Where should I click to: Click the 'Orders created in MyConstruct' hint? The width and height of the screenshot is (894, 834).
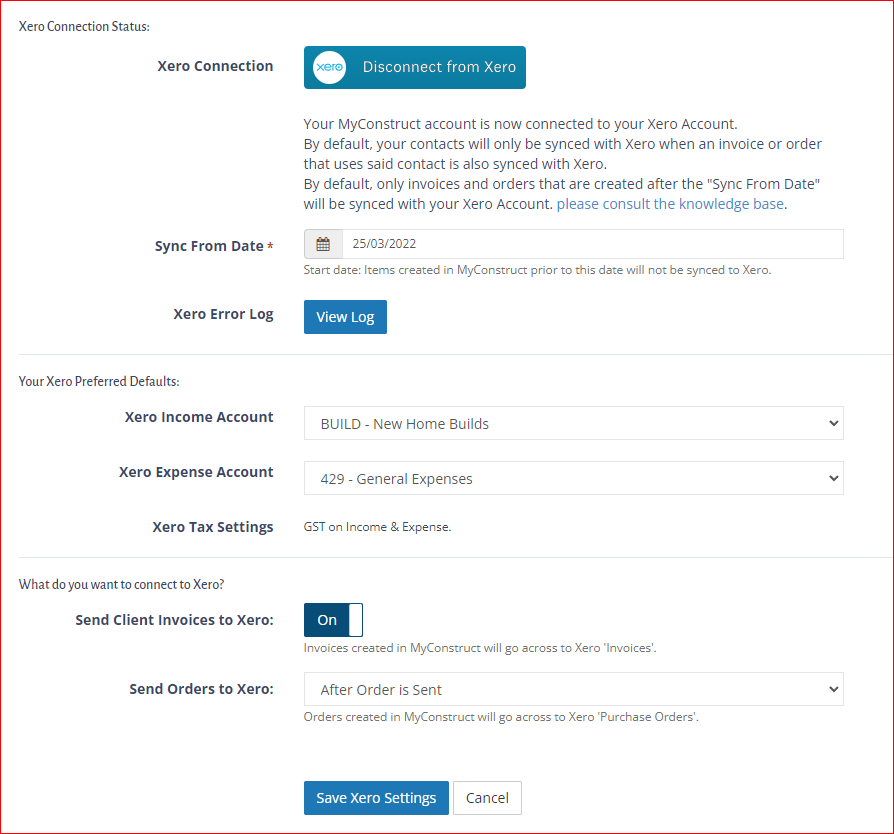click(x=501, y=717)
